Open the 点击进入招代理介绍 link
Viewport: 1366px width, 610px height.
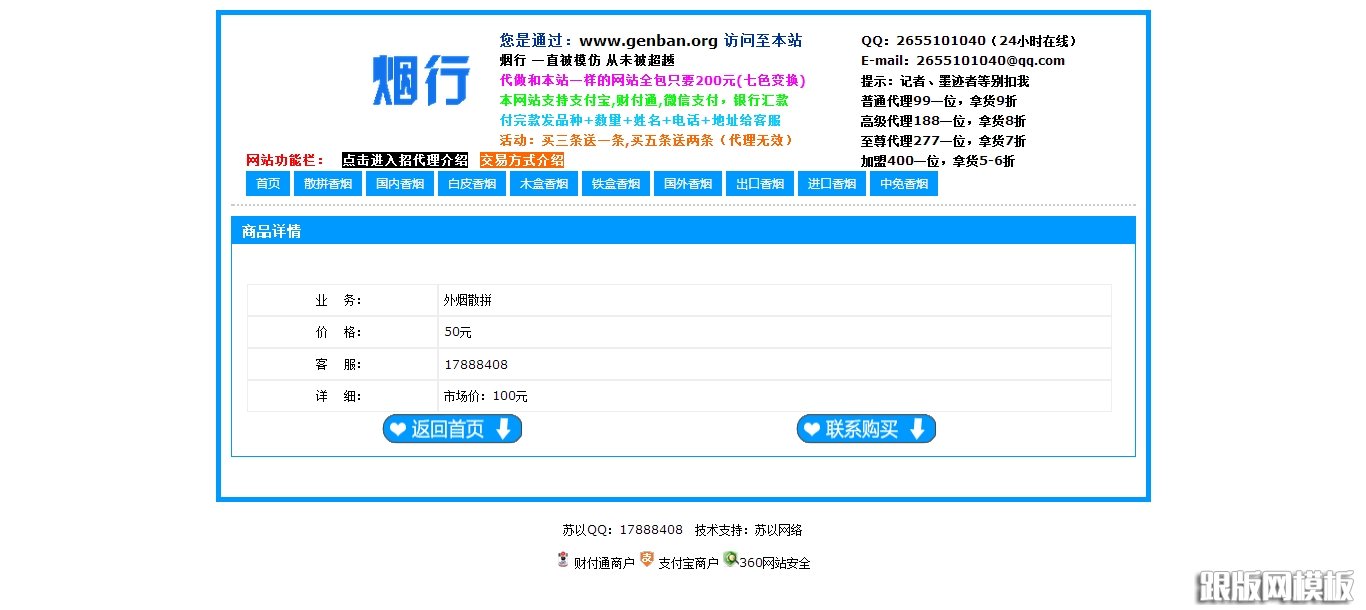pos(404,158)
